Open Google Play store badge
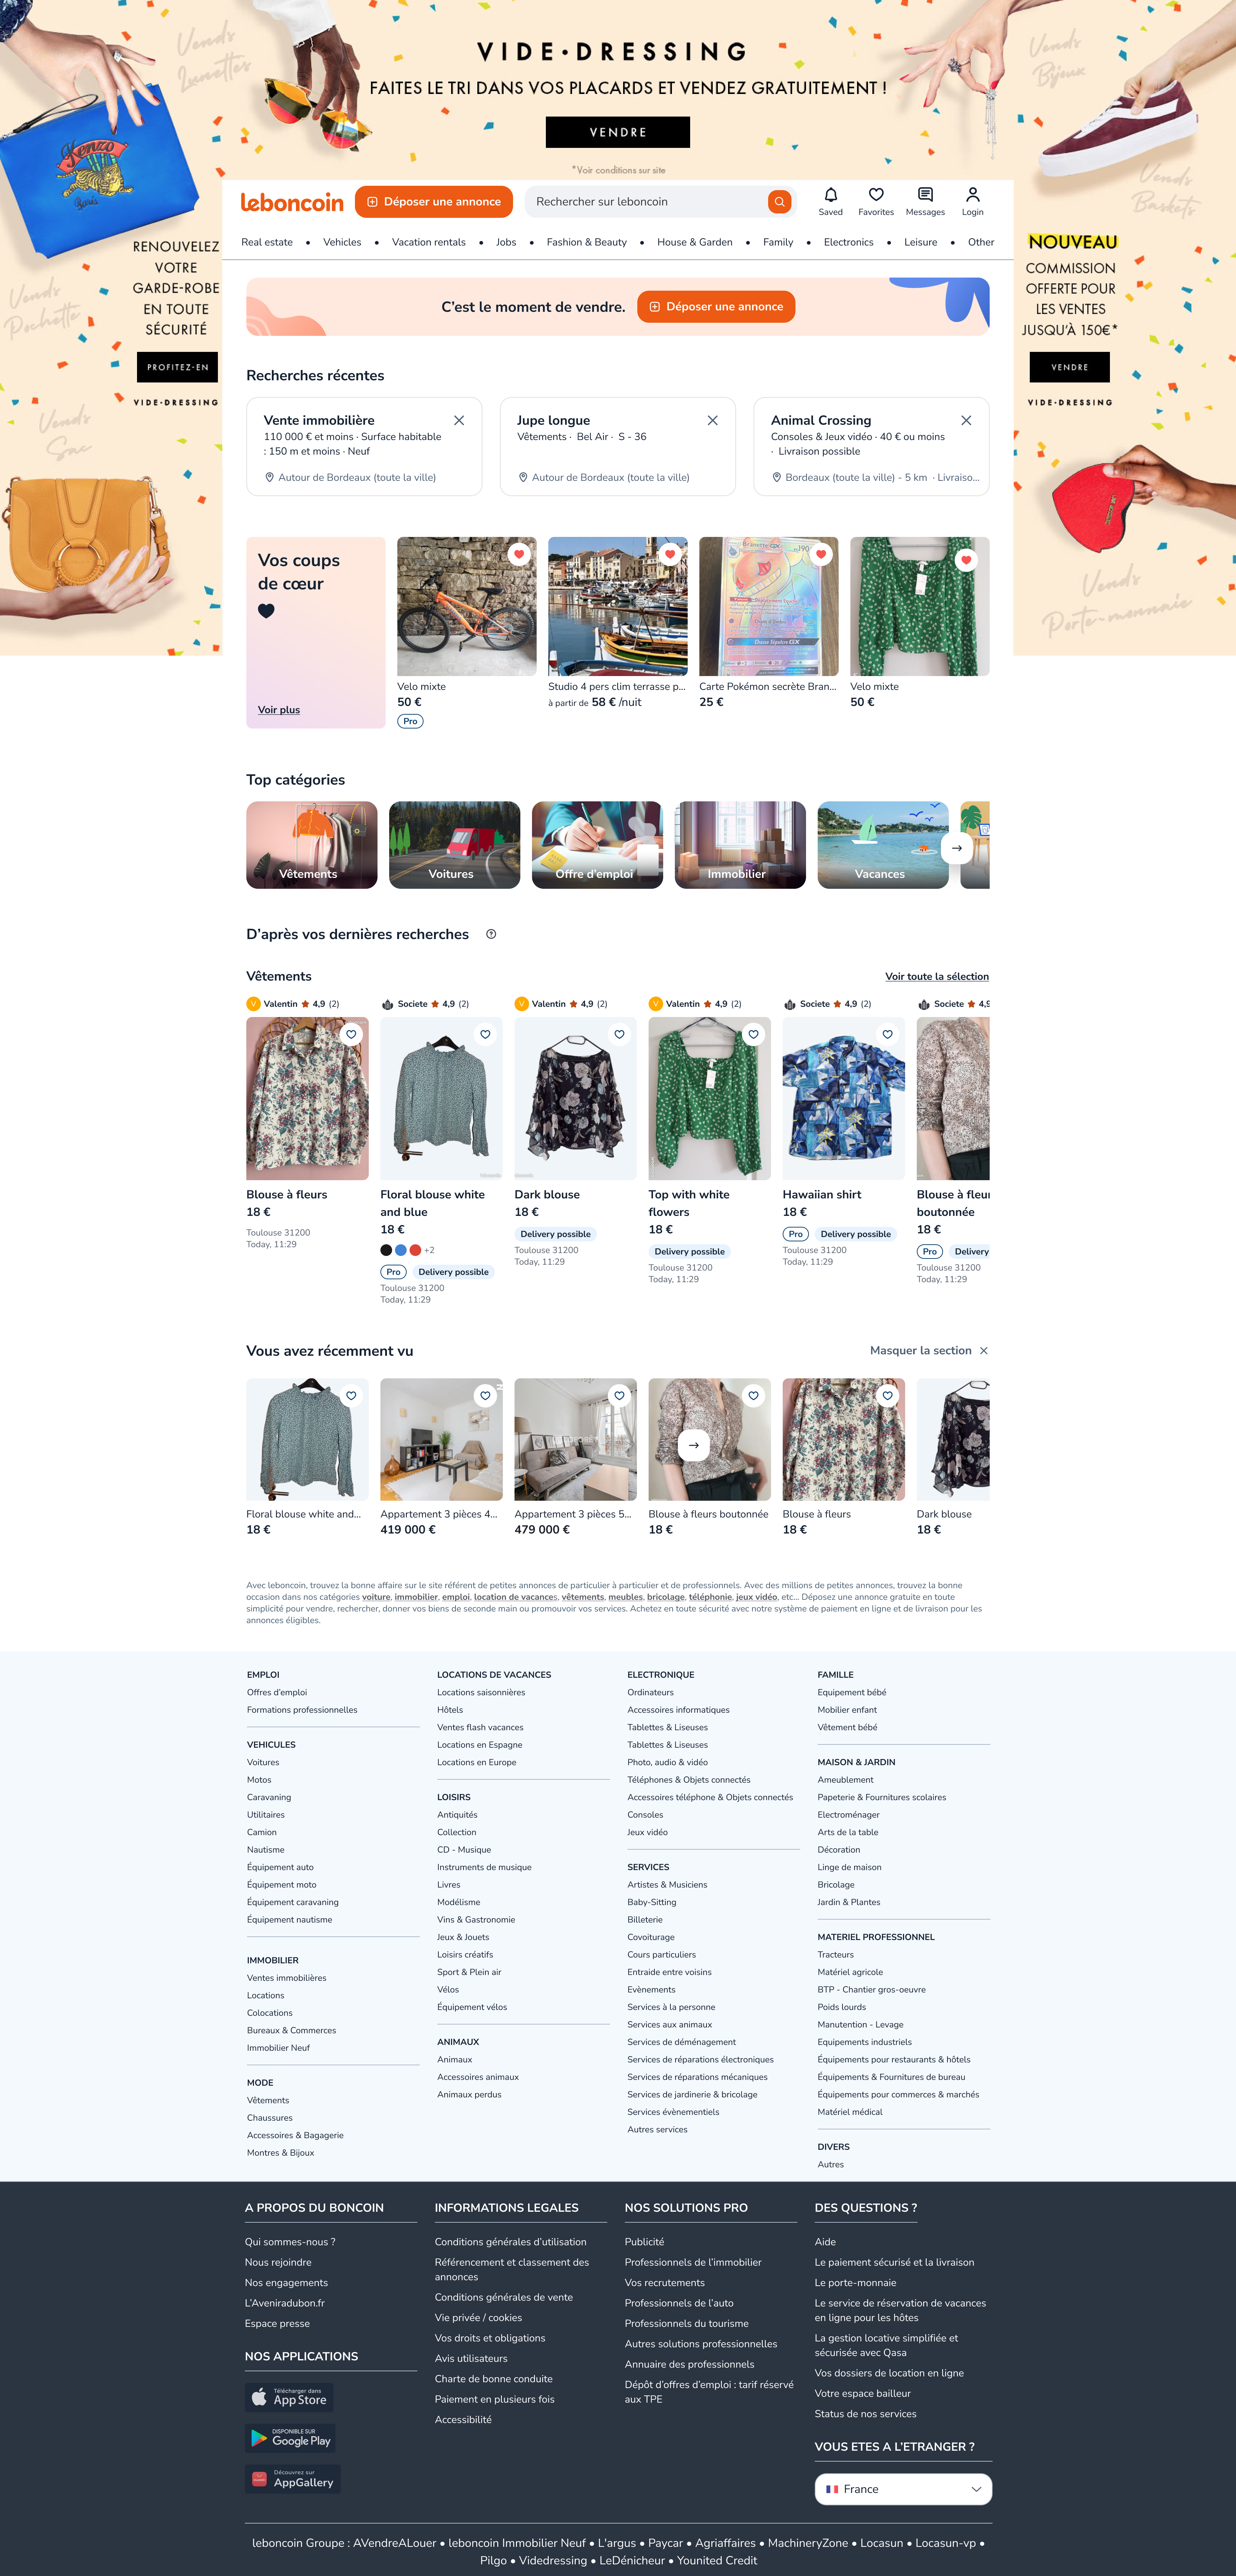The height and width of the screenshot is (2576, 1236). pyautogui.click(x=290, y=2437)
